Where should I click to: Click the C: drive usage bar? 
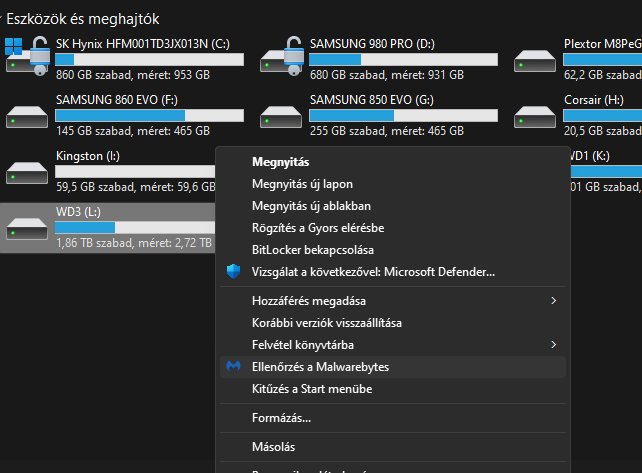tap(149, 59)
